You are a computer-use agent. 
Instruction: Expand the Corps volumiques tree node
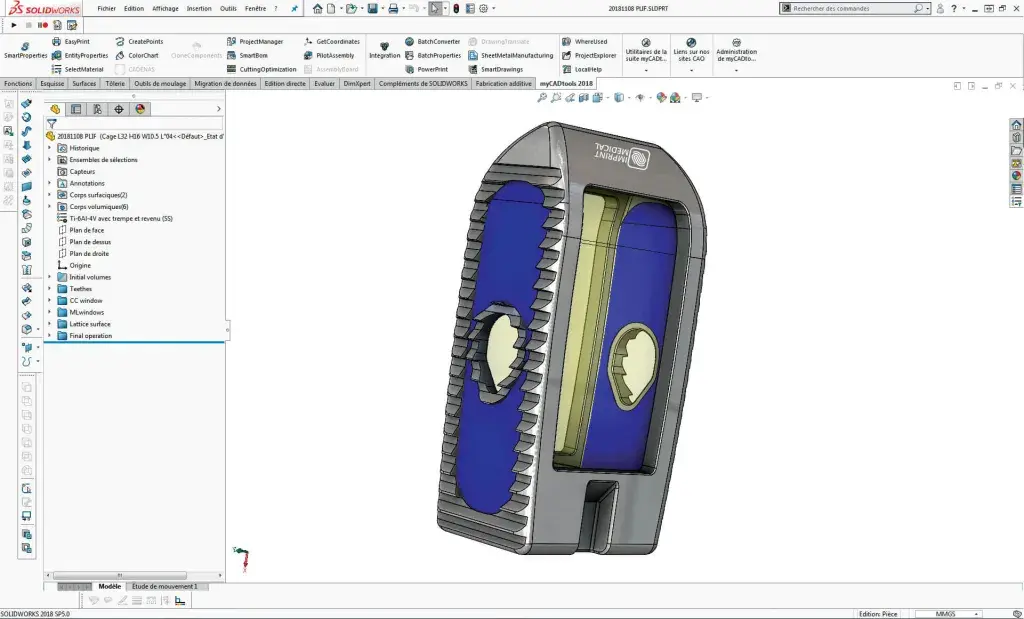(49, 207)
